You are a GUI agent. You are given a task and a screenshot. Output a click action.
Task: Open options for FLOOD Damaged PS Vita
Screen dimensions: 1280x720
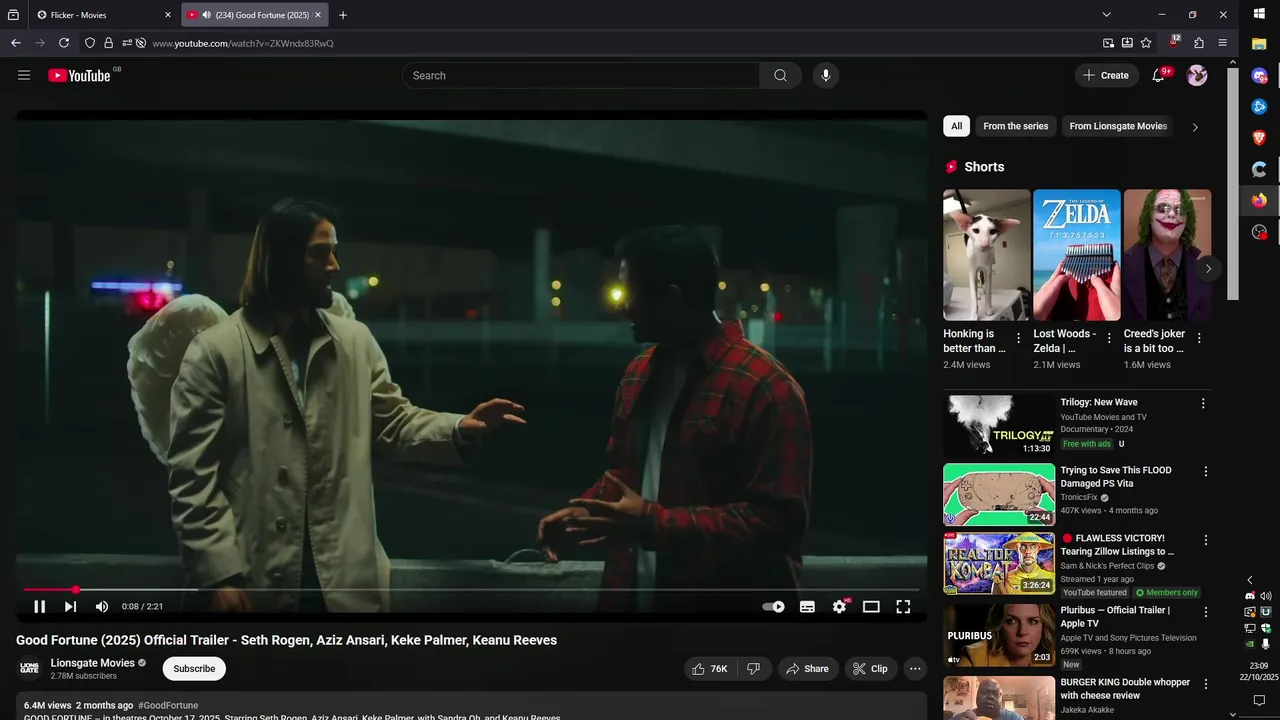click(1206, 471)
